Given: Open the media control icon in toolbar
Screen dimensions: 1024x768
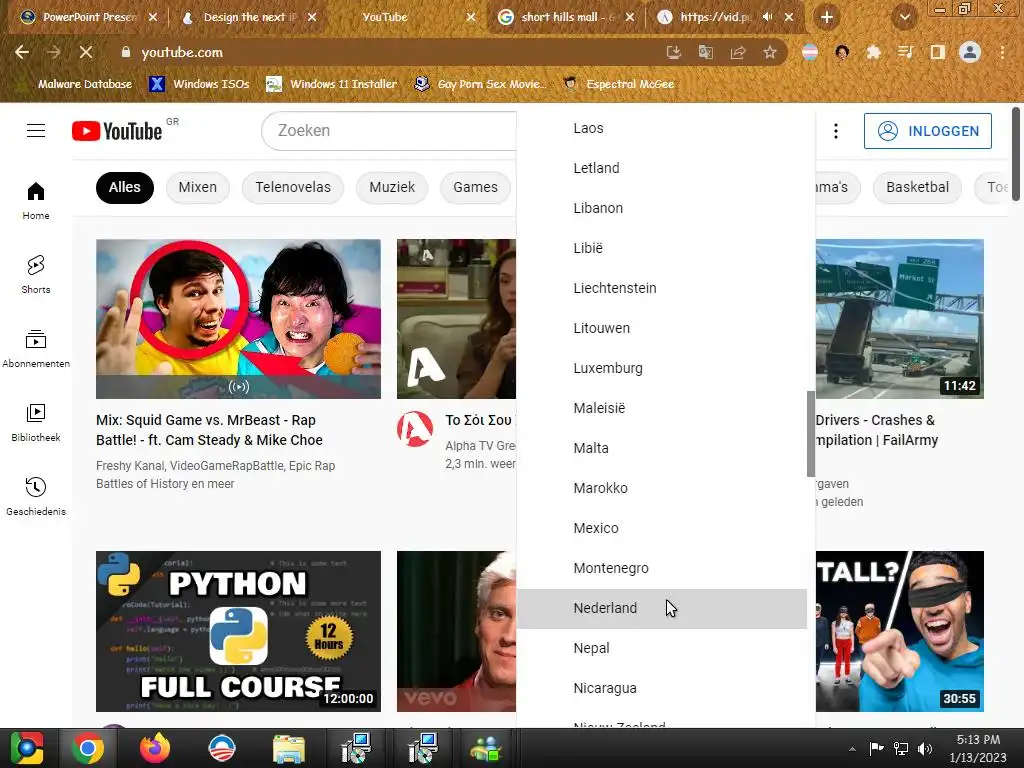Looking at the screenshot, I should coord(906,52).
